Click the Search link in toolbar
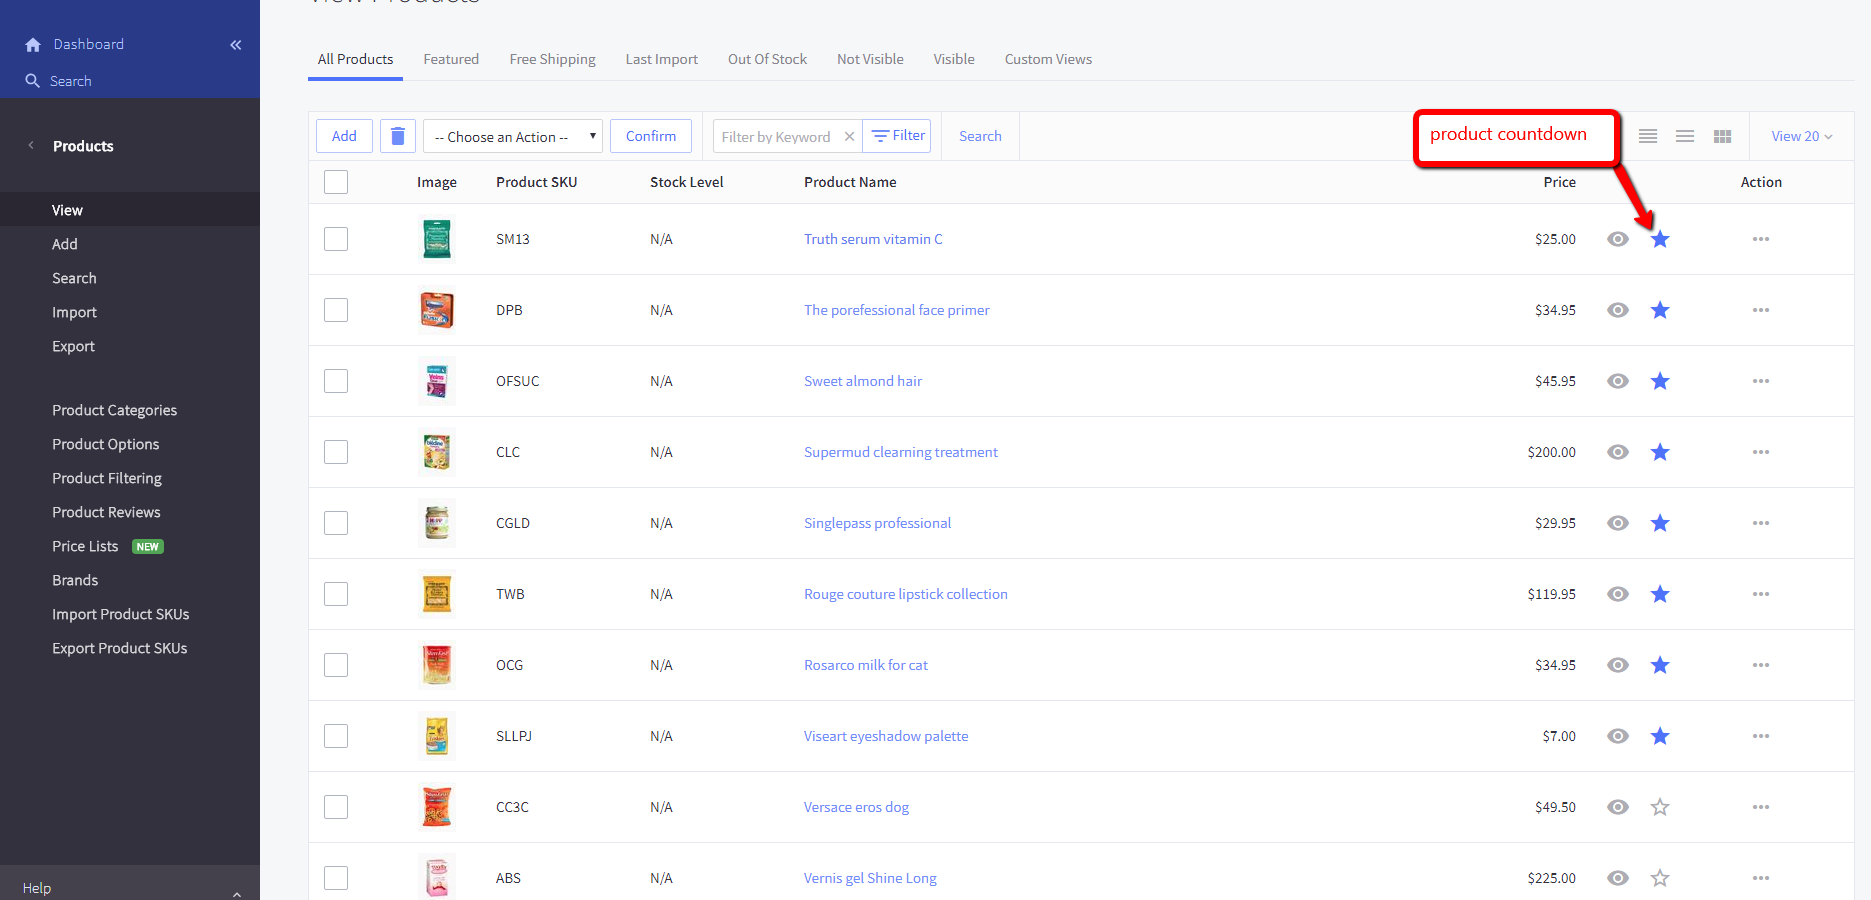The image size is (1871, 900). (x=980, y=136)
